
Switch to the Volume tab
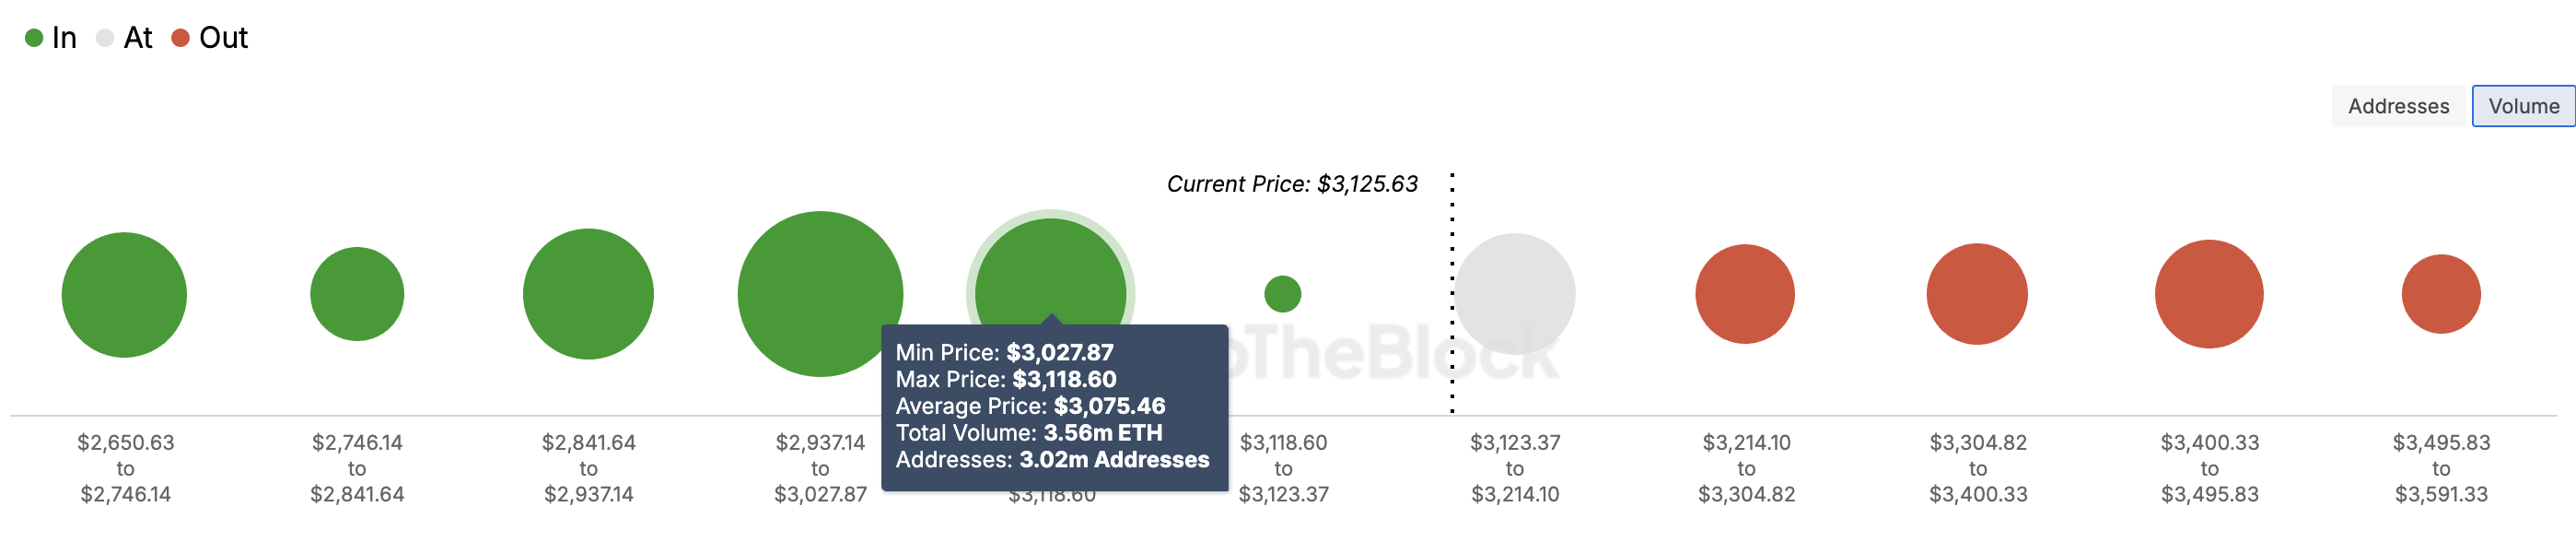coord(2522,105)
